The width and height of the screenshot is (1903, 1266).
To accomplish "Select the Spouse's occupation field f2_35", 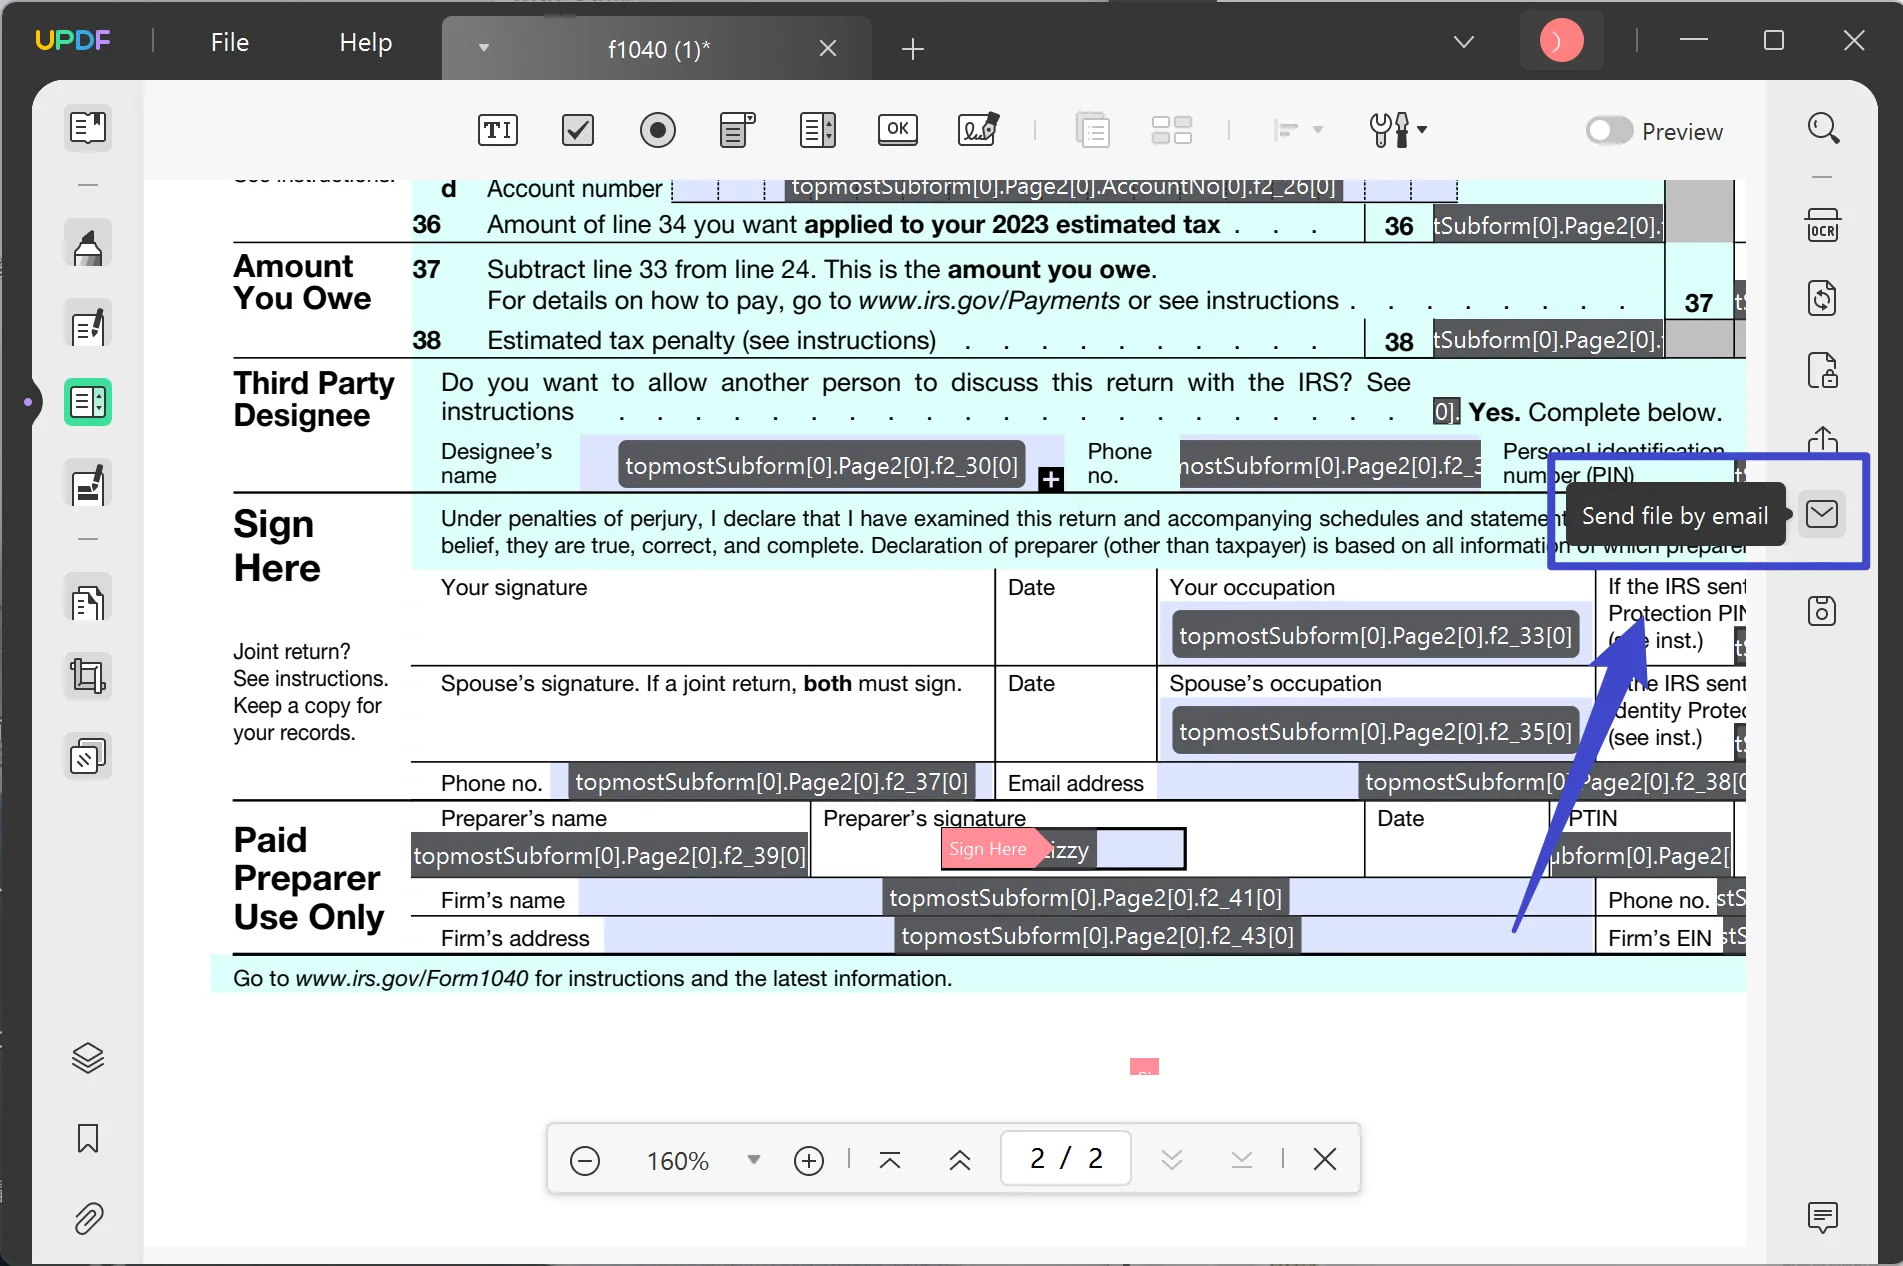I will click(1375, 731).
